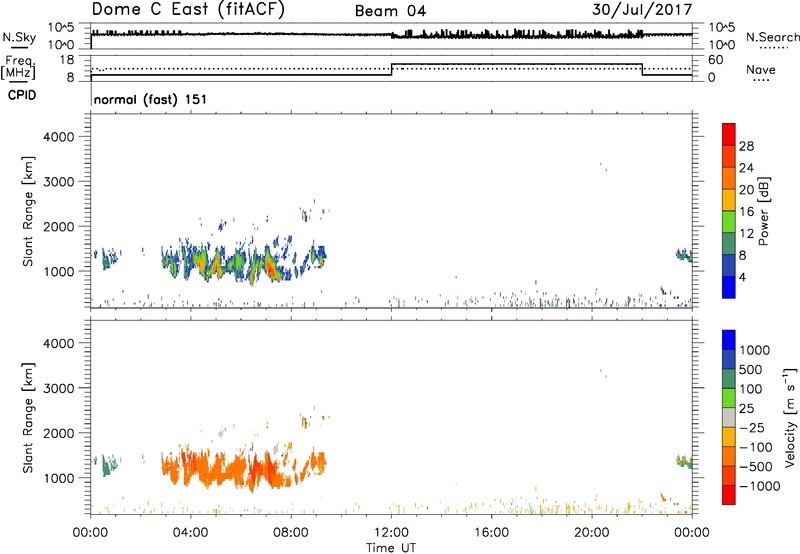The width and height of the screenshot is (800, 554).
Task: Click the "Freq. [MHz]" axis label
Action: [18, 68]
